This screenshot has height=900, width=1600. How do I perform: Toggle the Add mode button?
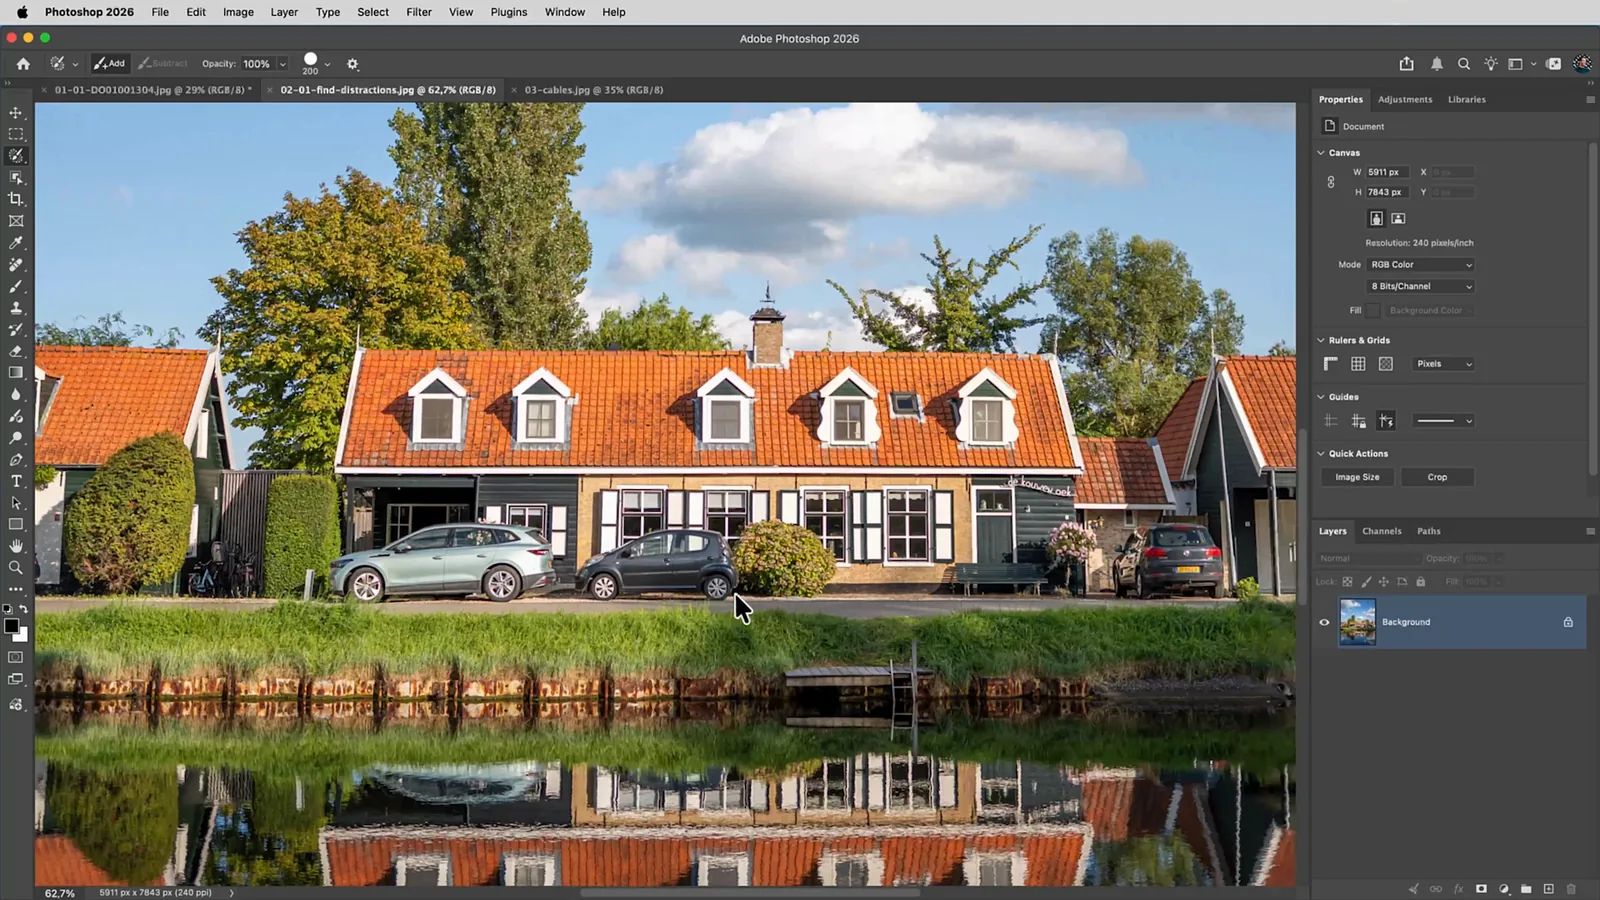tap(110, 63)
